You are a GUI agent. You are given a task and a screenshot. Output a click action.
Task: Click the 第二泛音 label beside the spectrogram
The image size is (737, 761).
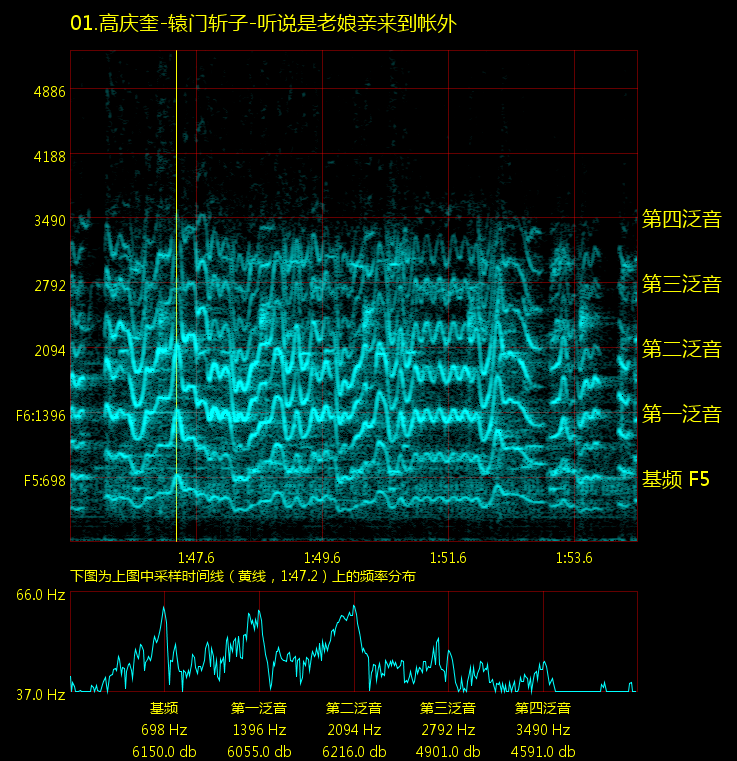681,349
